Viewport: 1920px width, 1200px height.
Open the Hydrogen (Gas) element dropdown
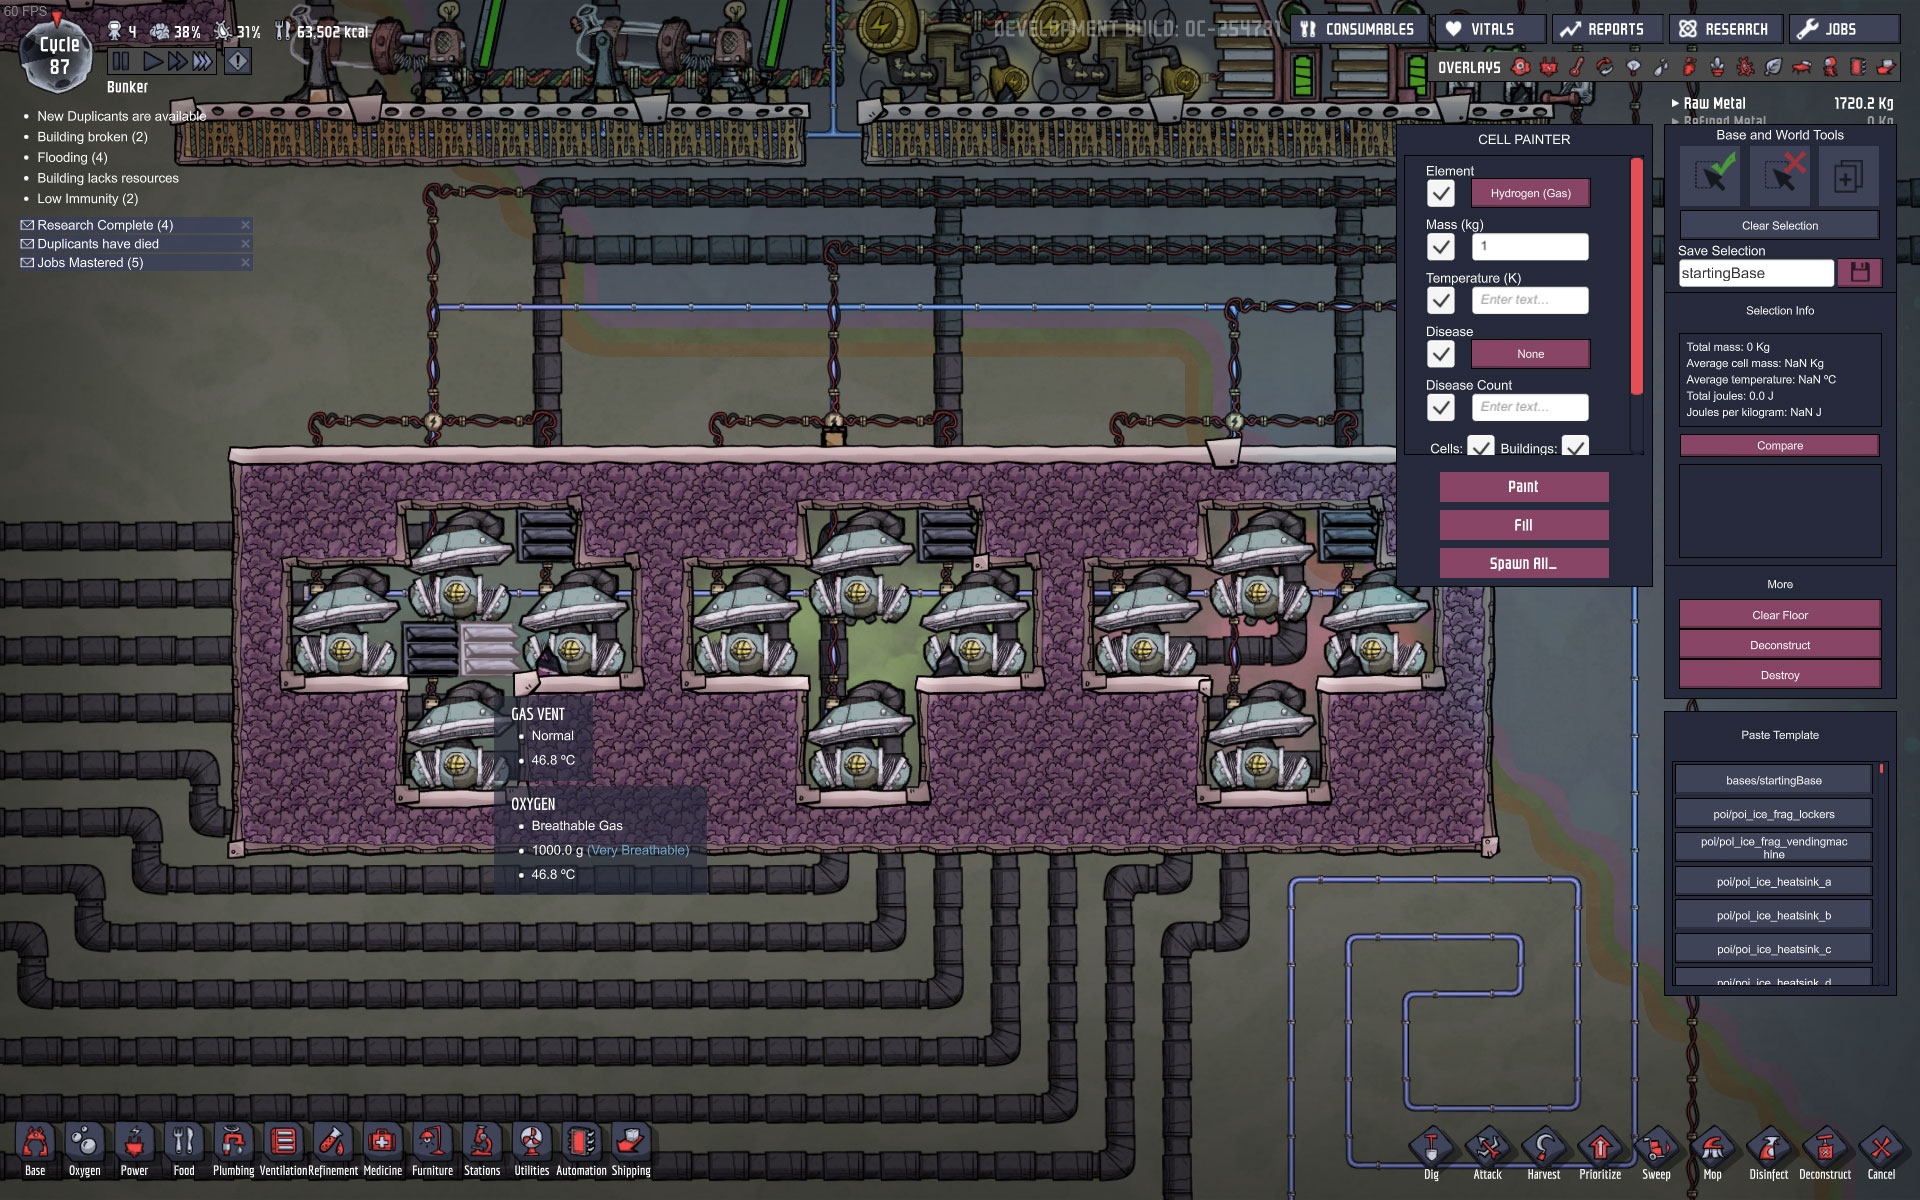pos(1530,194)
